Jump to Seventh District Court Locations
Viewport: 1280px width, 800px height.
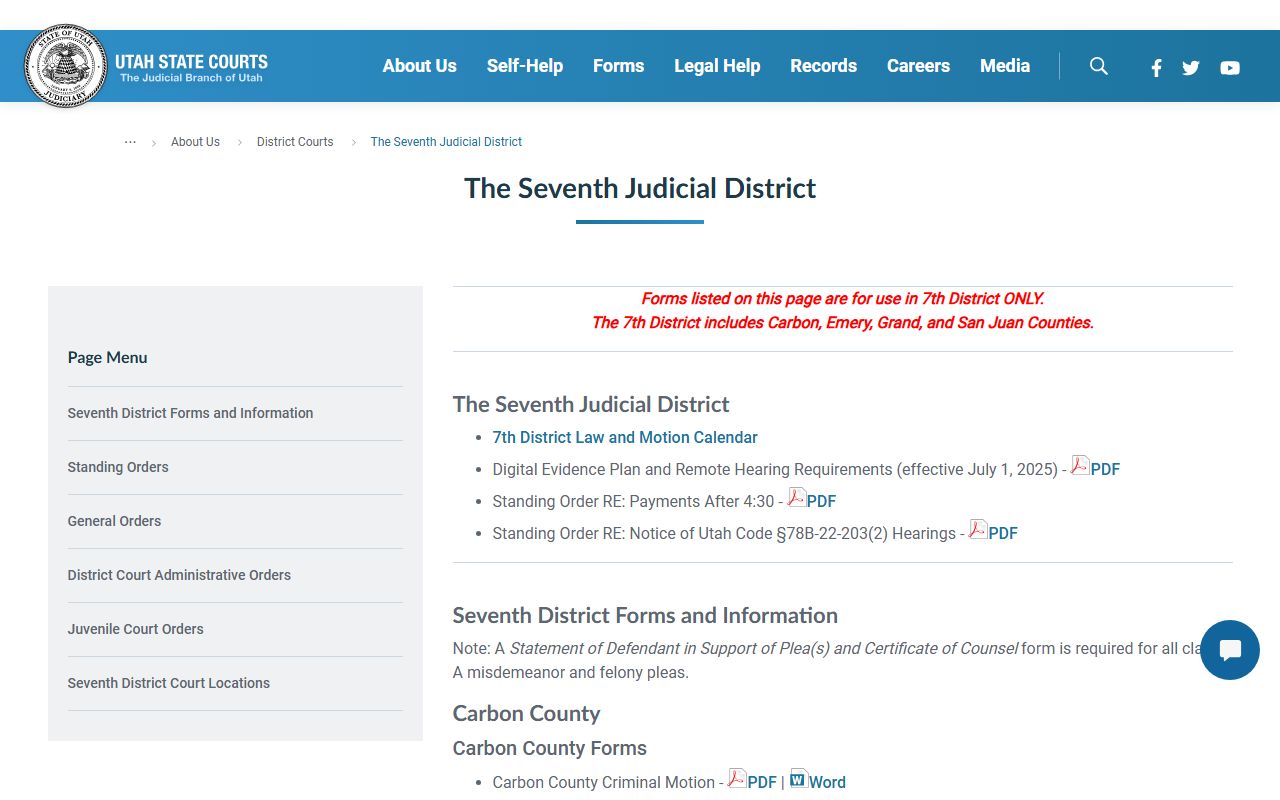pos(169,683)
